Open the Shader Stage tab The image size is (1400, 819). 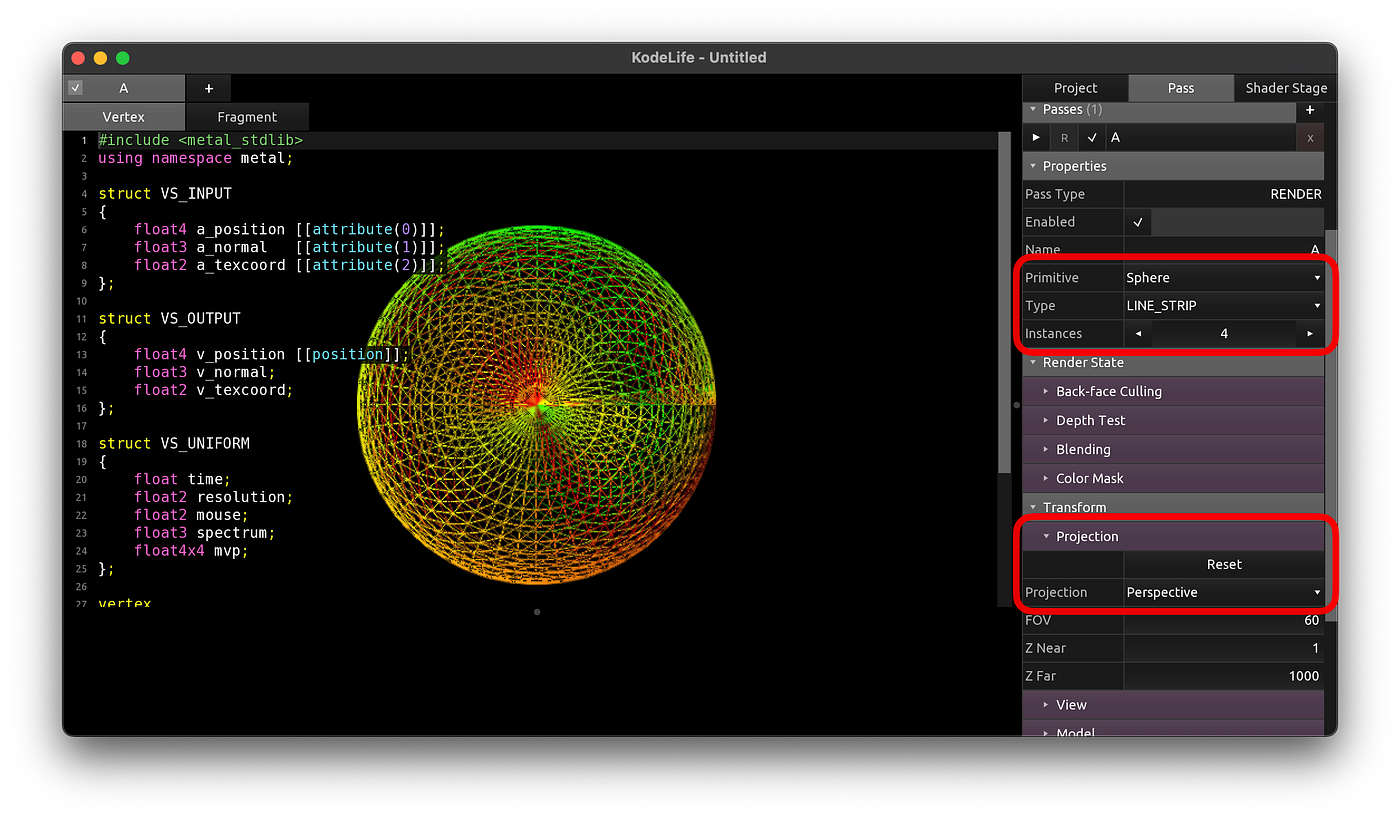click(x=1286, y=88)
